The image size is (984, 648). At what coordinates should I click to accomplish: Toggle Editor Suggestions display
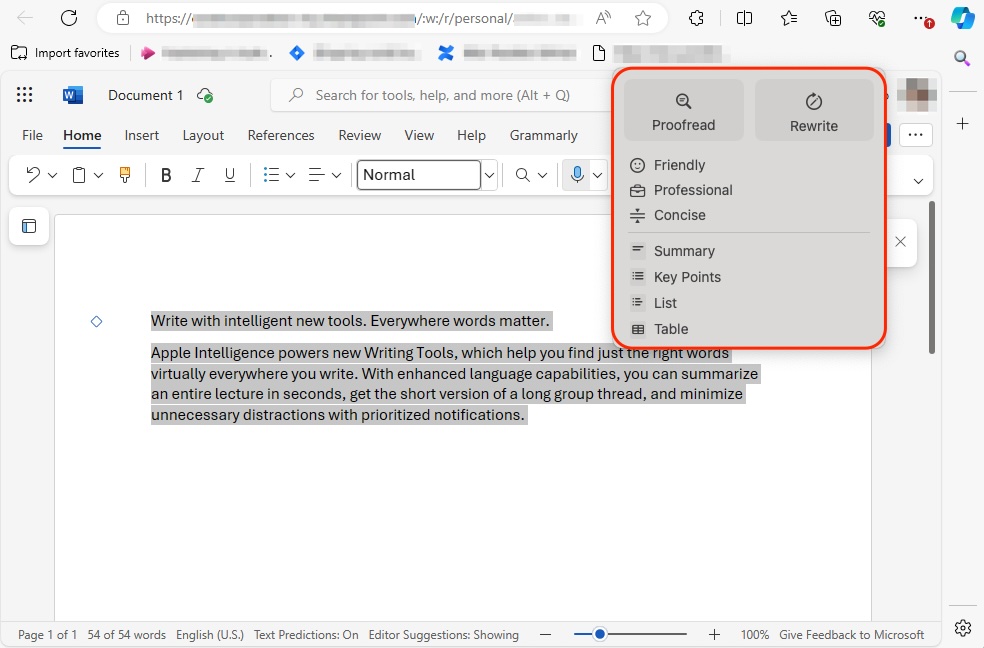point(443,634)
